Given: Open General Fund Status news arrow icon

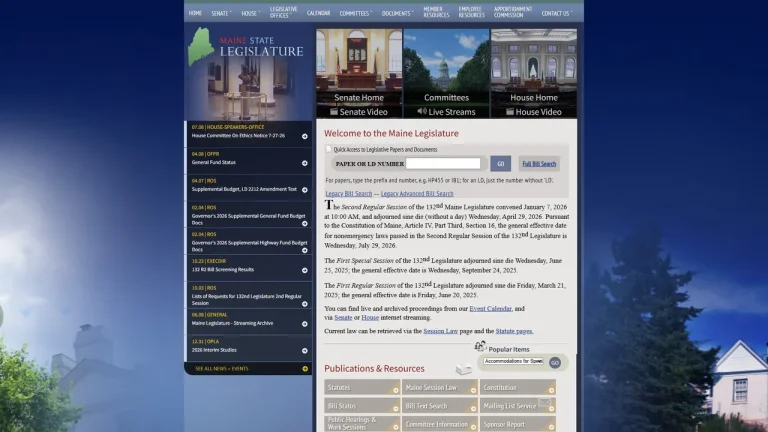Looking at the screenshot, I should pyautogui.click(x=305, y=163).
